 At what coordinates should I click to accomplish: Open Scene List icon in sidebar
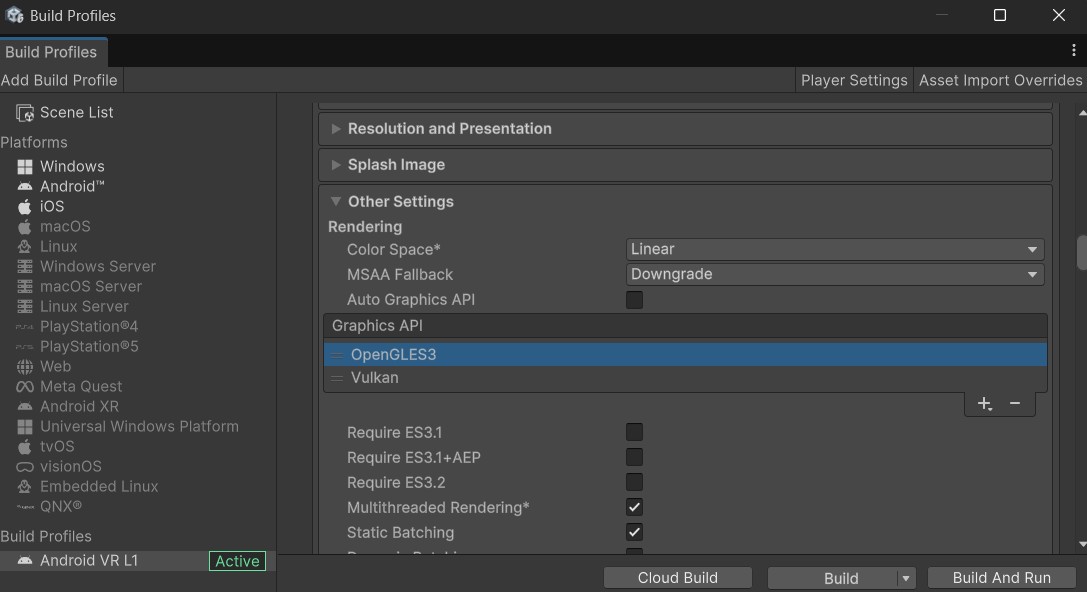pos(25,113)
